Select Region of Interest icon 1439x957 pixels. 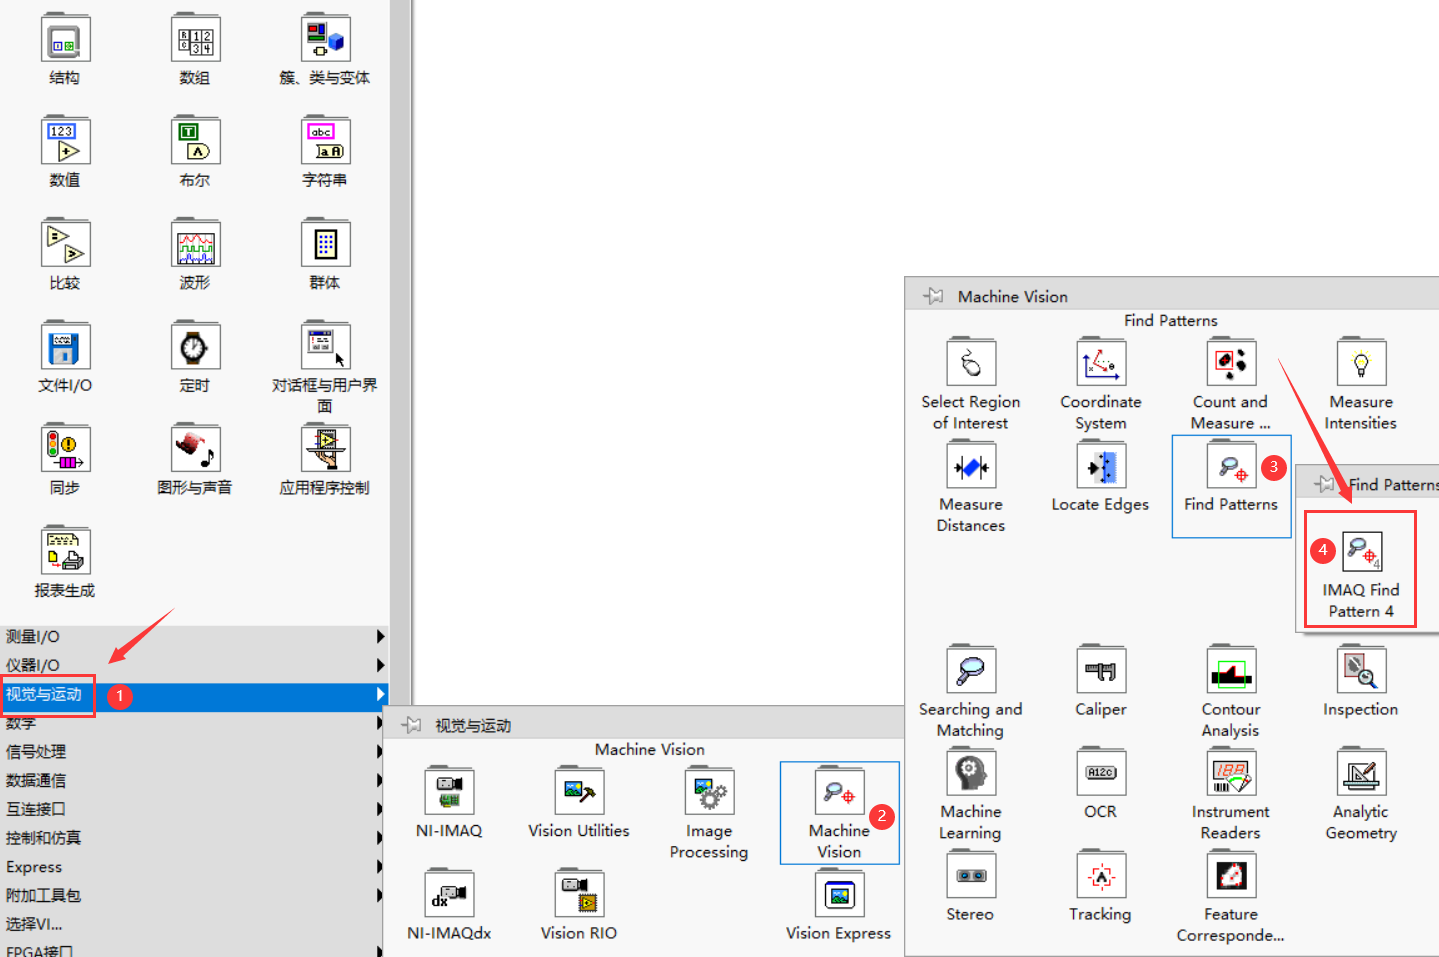(971, 363)
